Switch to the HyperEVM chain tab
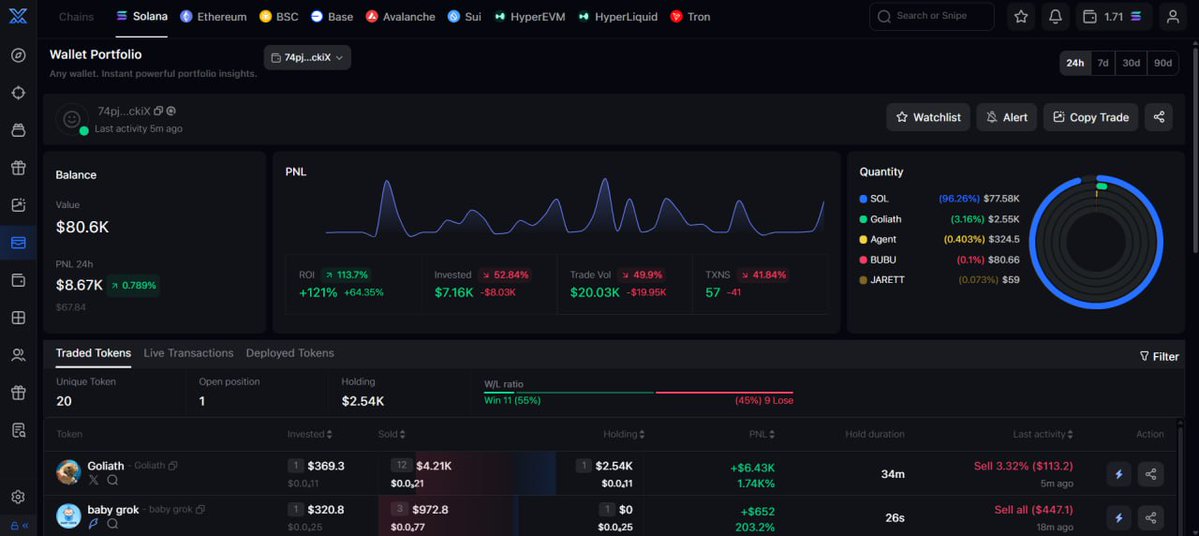1199x536 pixels. 529,16
